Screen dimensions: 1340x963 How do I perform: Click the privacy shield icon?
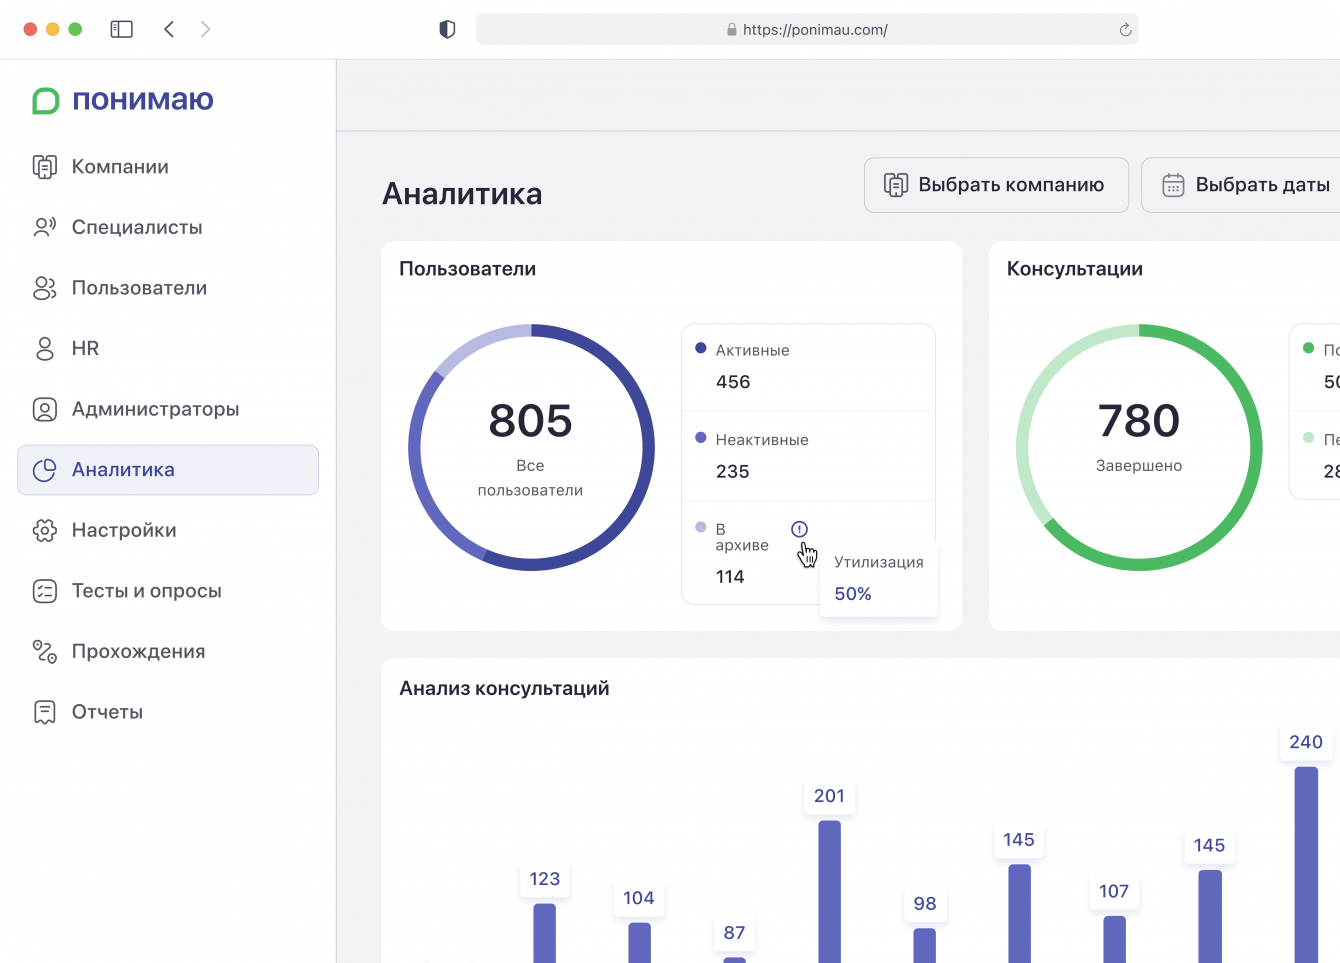pos(447,30)
